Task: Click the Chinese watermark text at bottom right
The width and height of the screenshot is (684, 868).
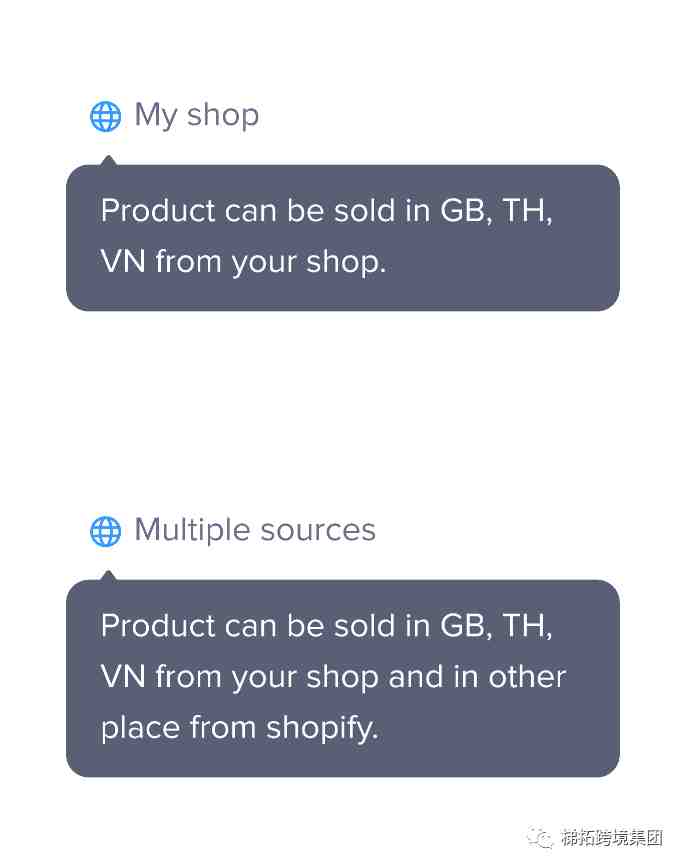Action: [x=612, y=838]
